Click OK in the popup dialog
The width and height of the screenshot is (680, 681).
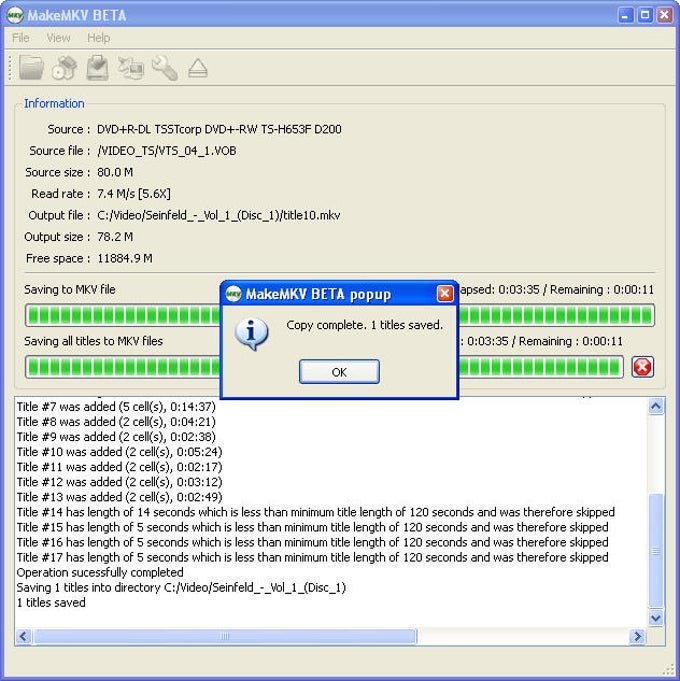tap(339, 372)
